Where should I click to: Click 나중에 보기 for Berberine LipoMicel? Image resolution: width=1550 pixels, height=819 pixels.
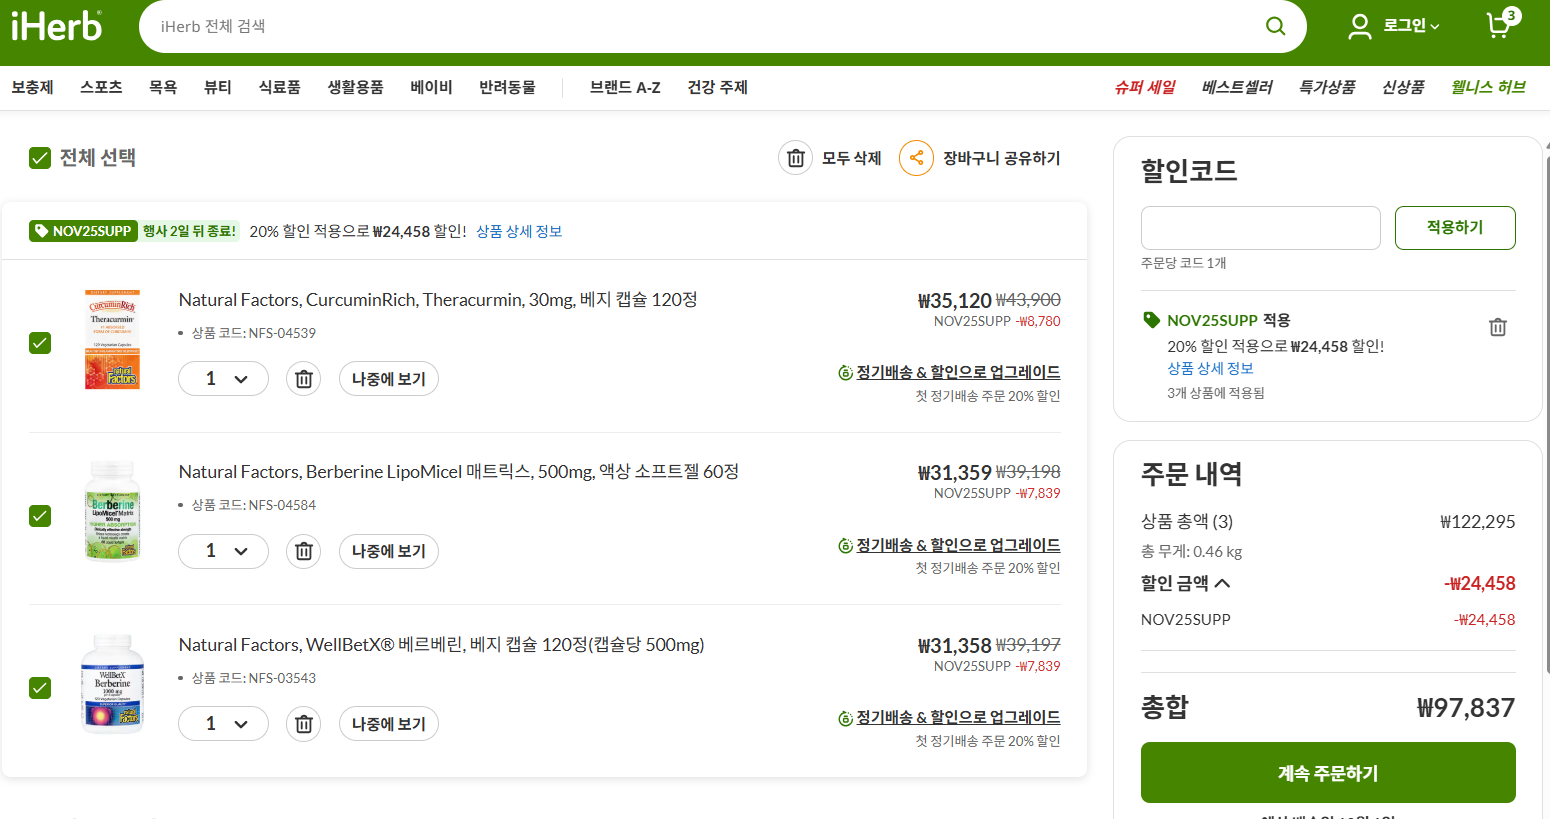coord(388,551)
